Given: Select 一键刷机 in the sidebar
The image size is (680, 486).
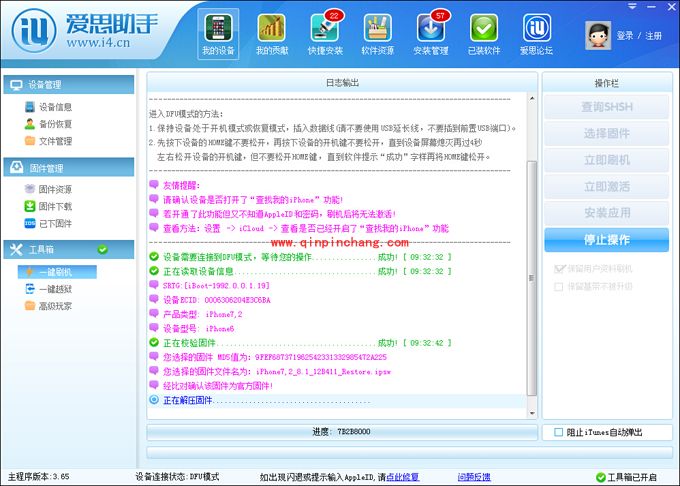Looking at the screenshot, I should (57, 272).
